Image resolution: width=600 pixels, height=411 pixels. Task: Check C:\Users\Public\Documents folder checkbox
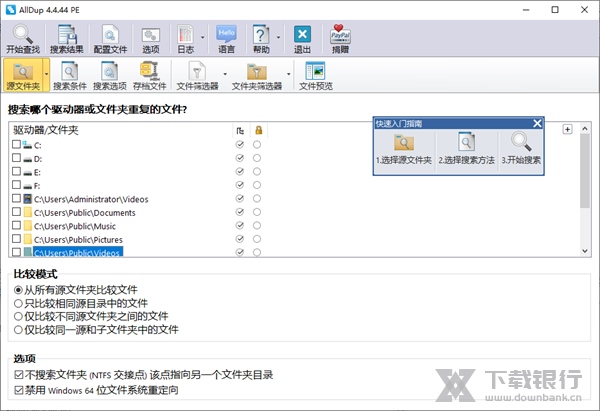16,212
